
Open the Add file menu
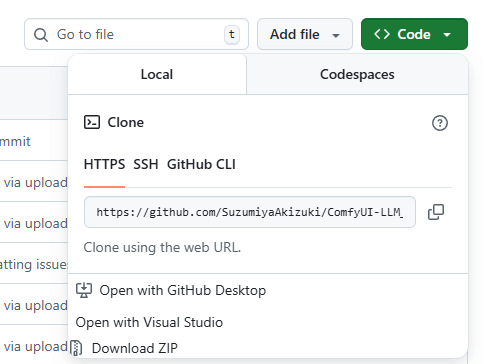click(x=305, y=34)
